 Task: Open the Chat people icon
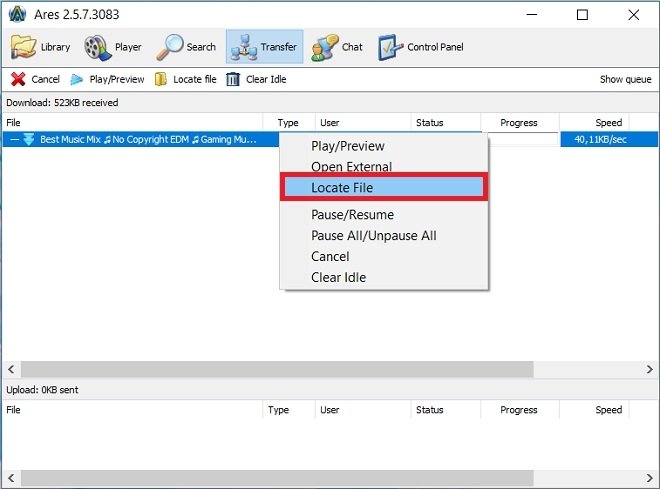click(325, 47)
